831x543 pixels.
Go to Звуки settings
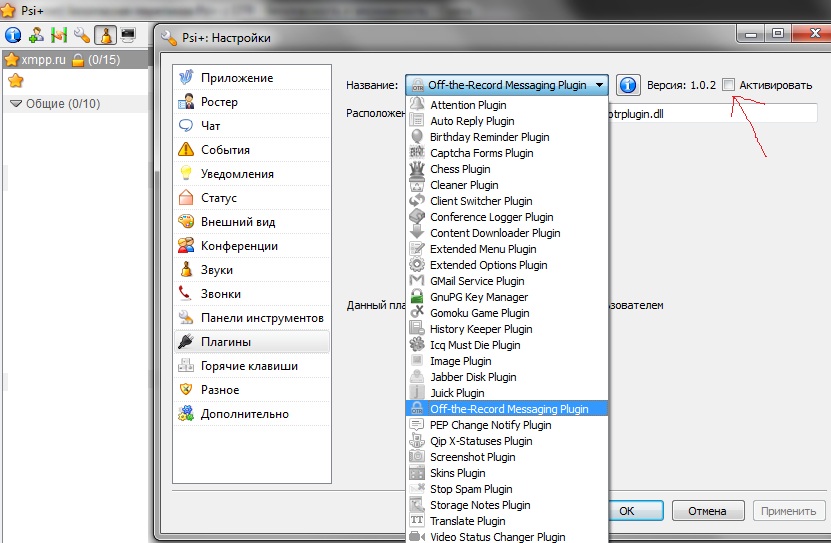[x=252, y=270]
